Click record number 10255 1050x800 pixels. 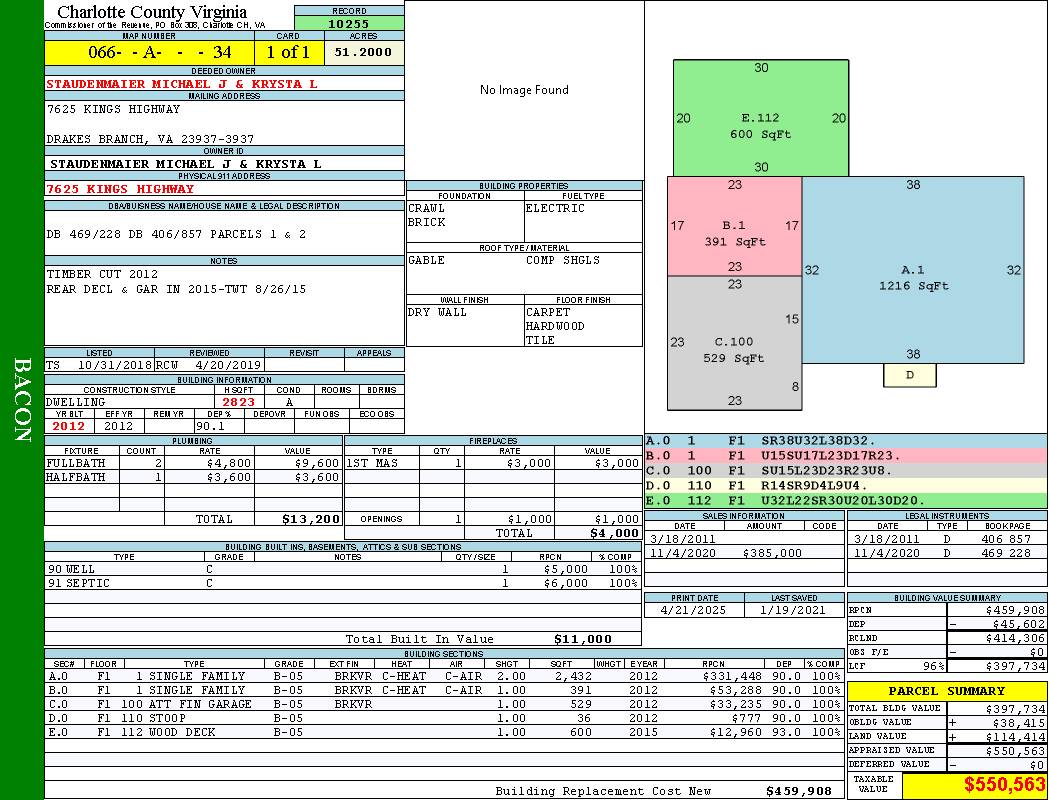coord(348,23)
